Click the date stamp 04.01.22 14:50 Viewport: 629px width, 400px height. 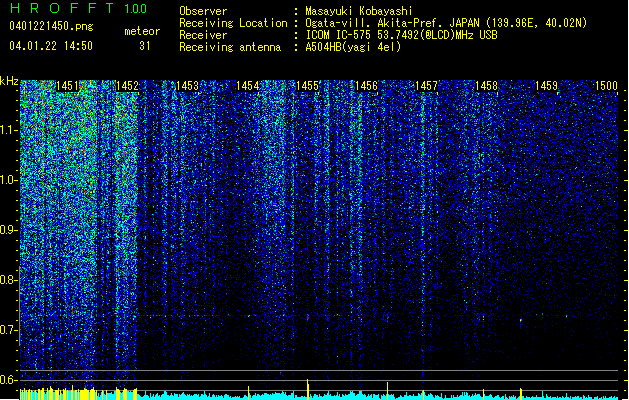(x=51, y=46)
